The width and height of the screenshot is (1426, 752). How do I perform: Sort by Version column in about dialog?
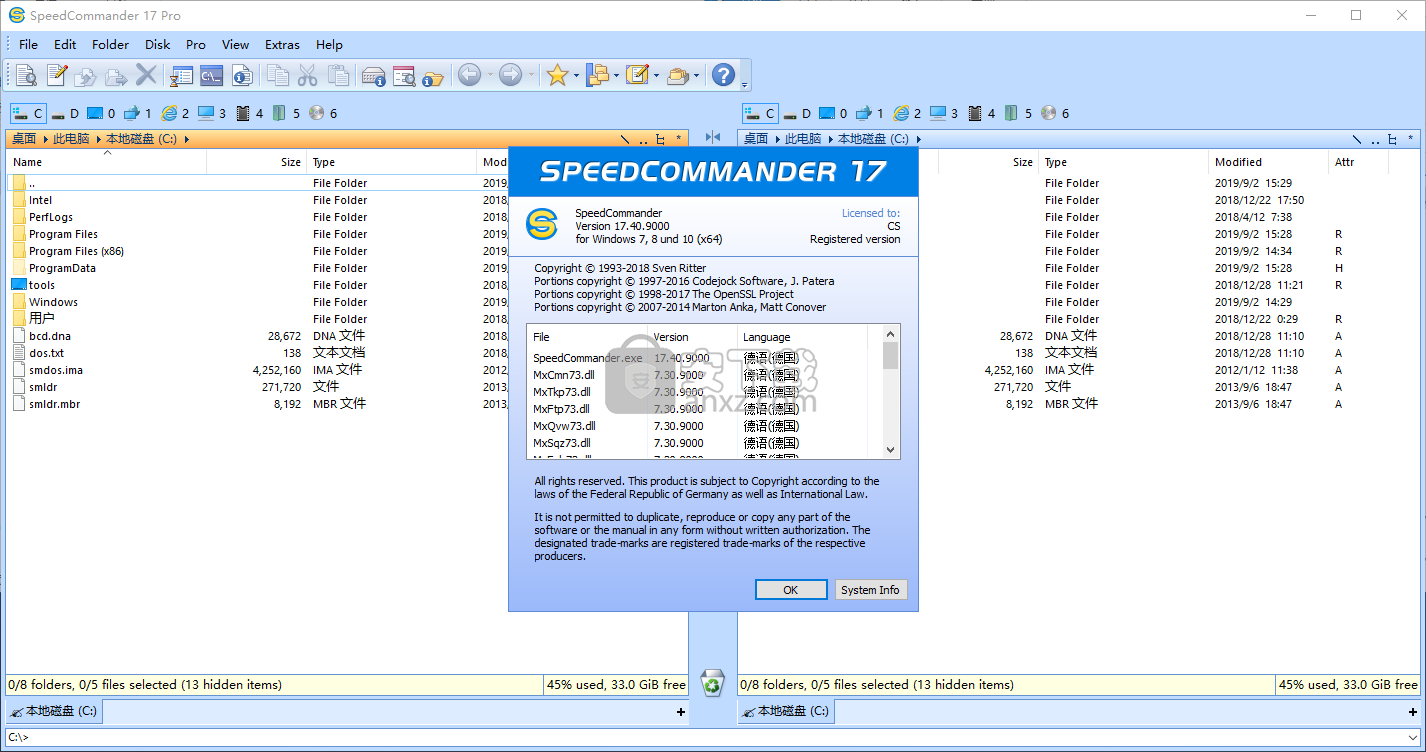coord(693,337)
